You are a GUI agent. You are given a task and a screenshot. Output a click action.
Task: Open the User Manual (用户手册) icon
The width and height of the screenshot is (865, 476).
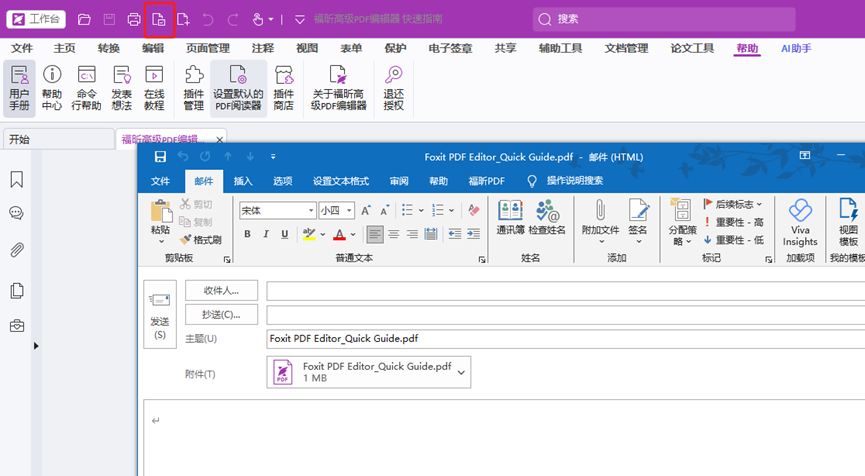[x=19, y=88]
